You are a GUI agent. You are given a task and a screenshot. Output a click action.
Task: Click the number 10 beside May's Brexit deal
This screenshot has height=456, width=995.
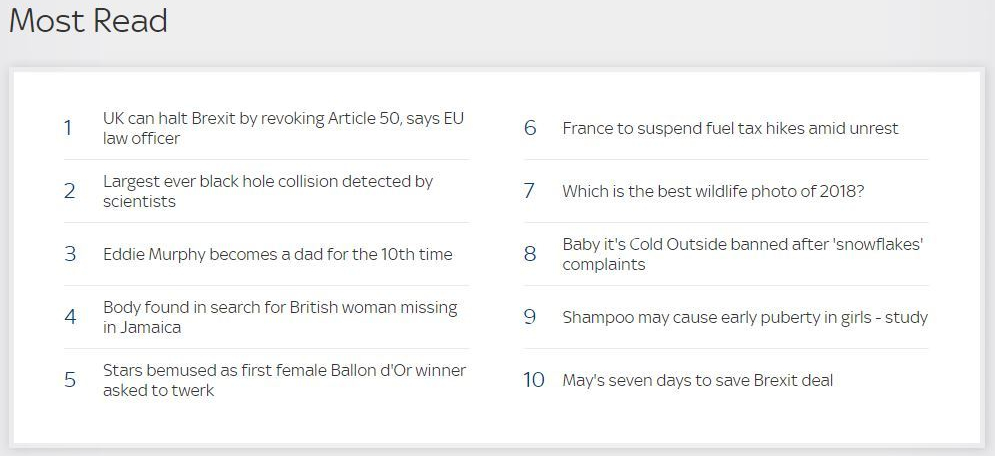pyautogui.click(x=534, y=380)
